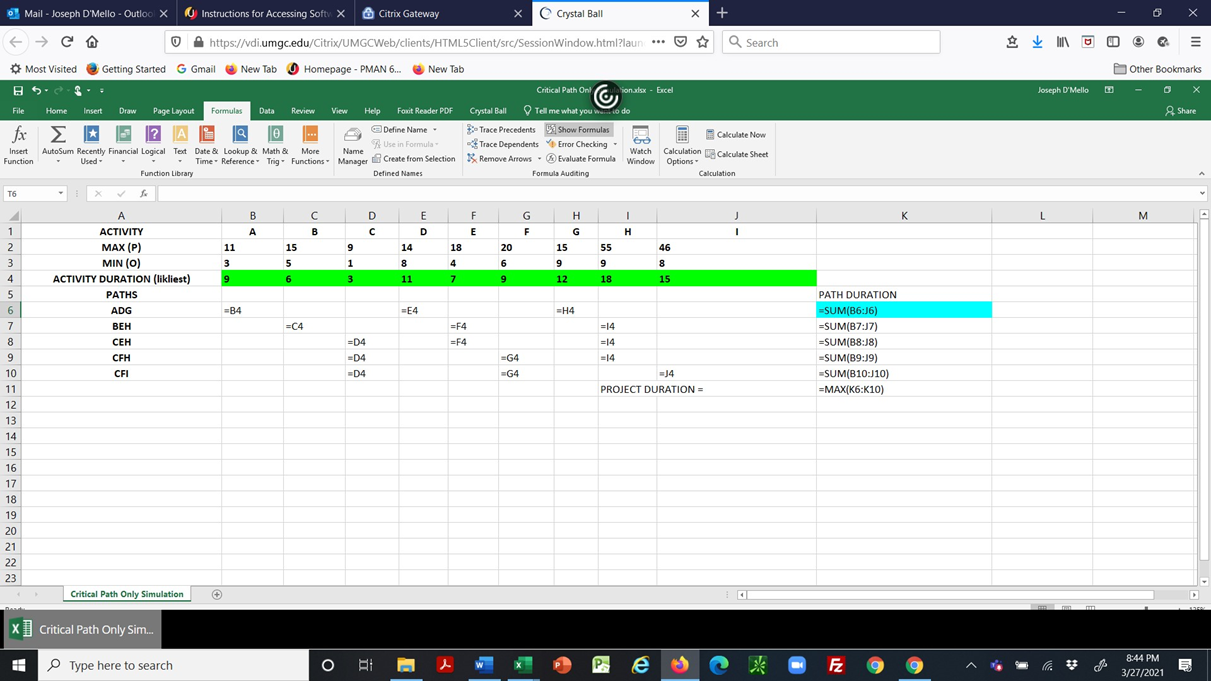Switch to the Data tab
1211x681 pixels.
coord(266,111)
